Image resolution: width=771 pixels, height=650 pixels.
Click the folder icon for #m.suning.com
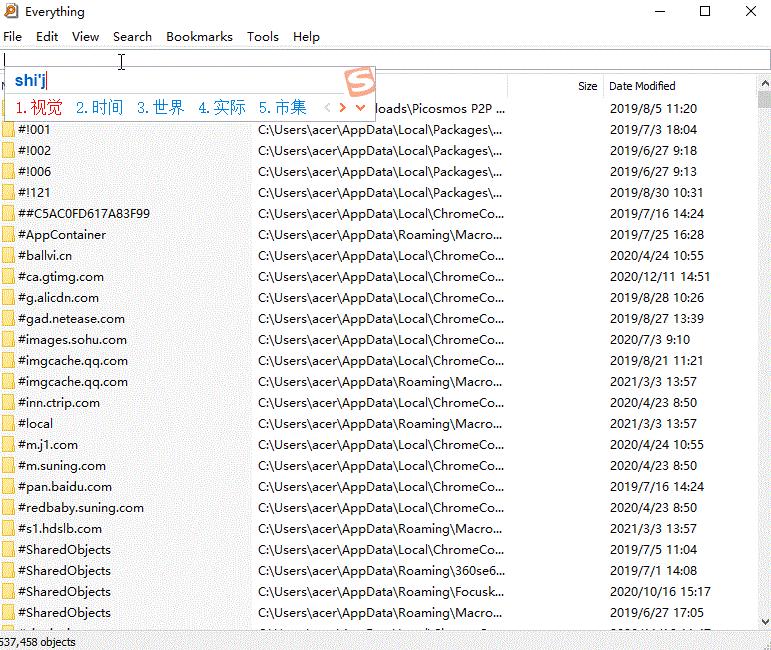click(8, 466)
